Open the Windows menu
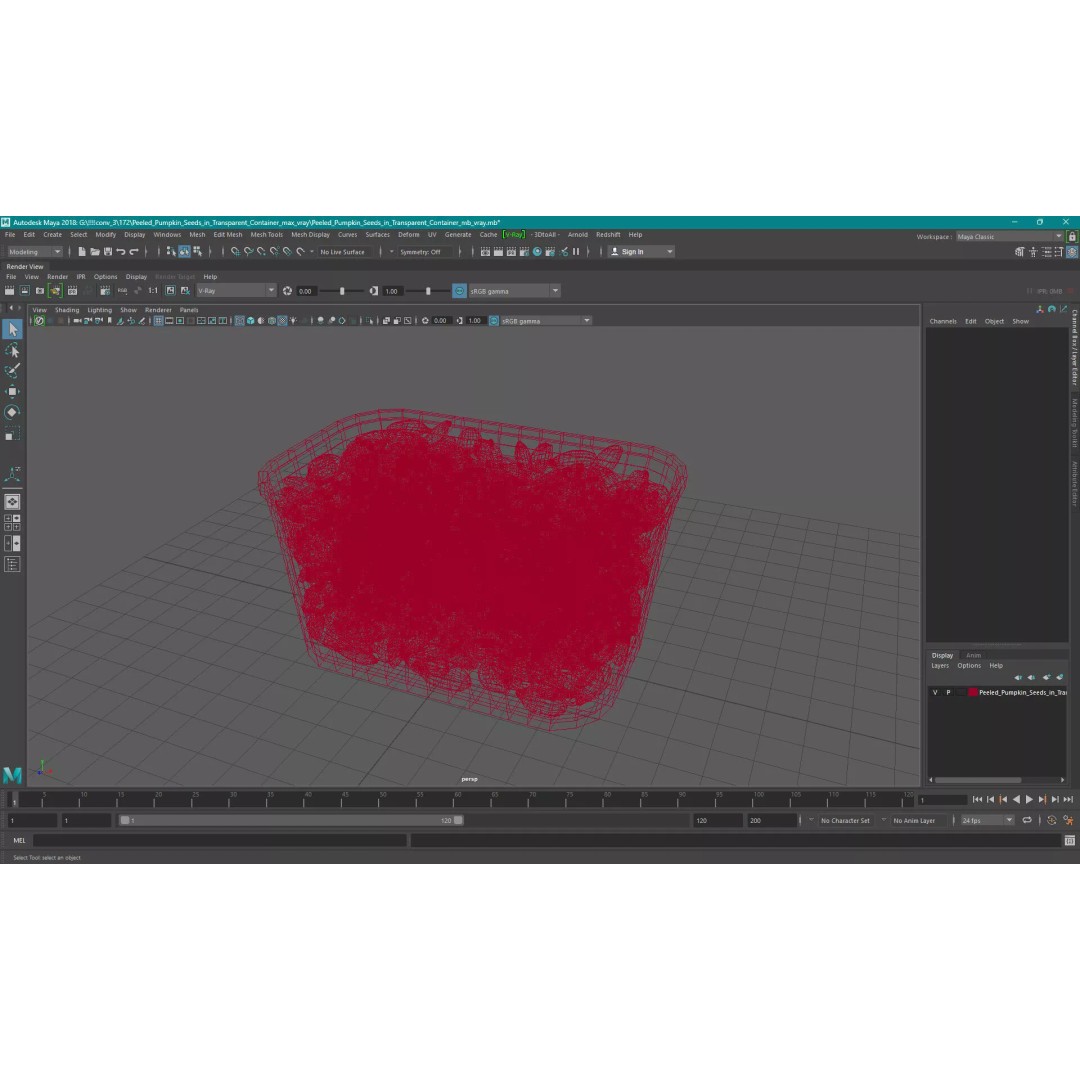 (167, 235)
